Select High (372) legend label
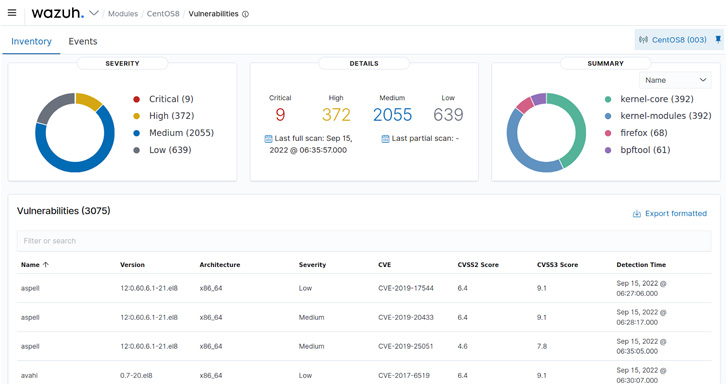Screen dimensions: 728x384 click(171, 116)
